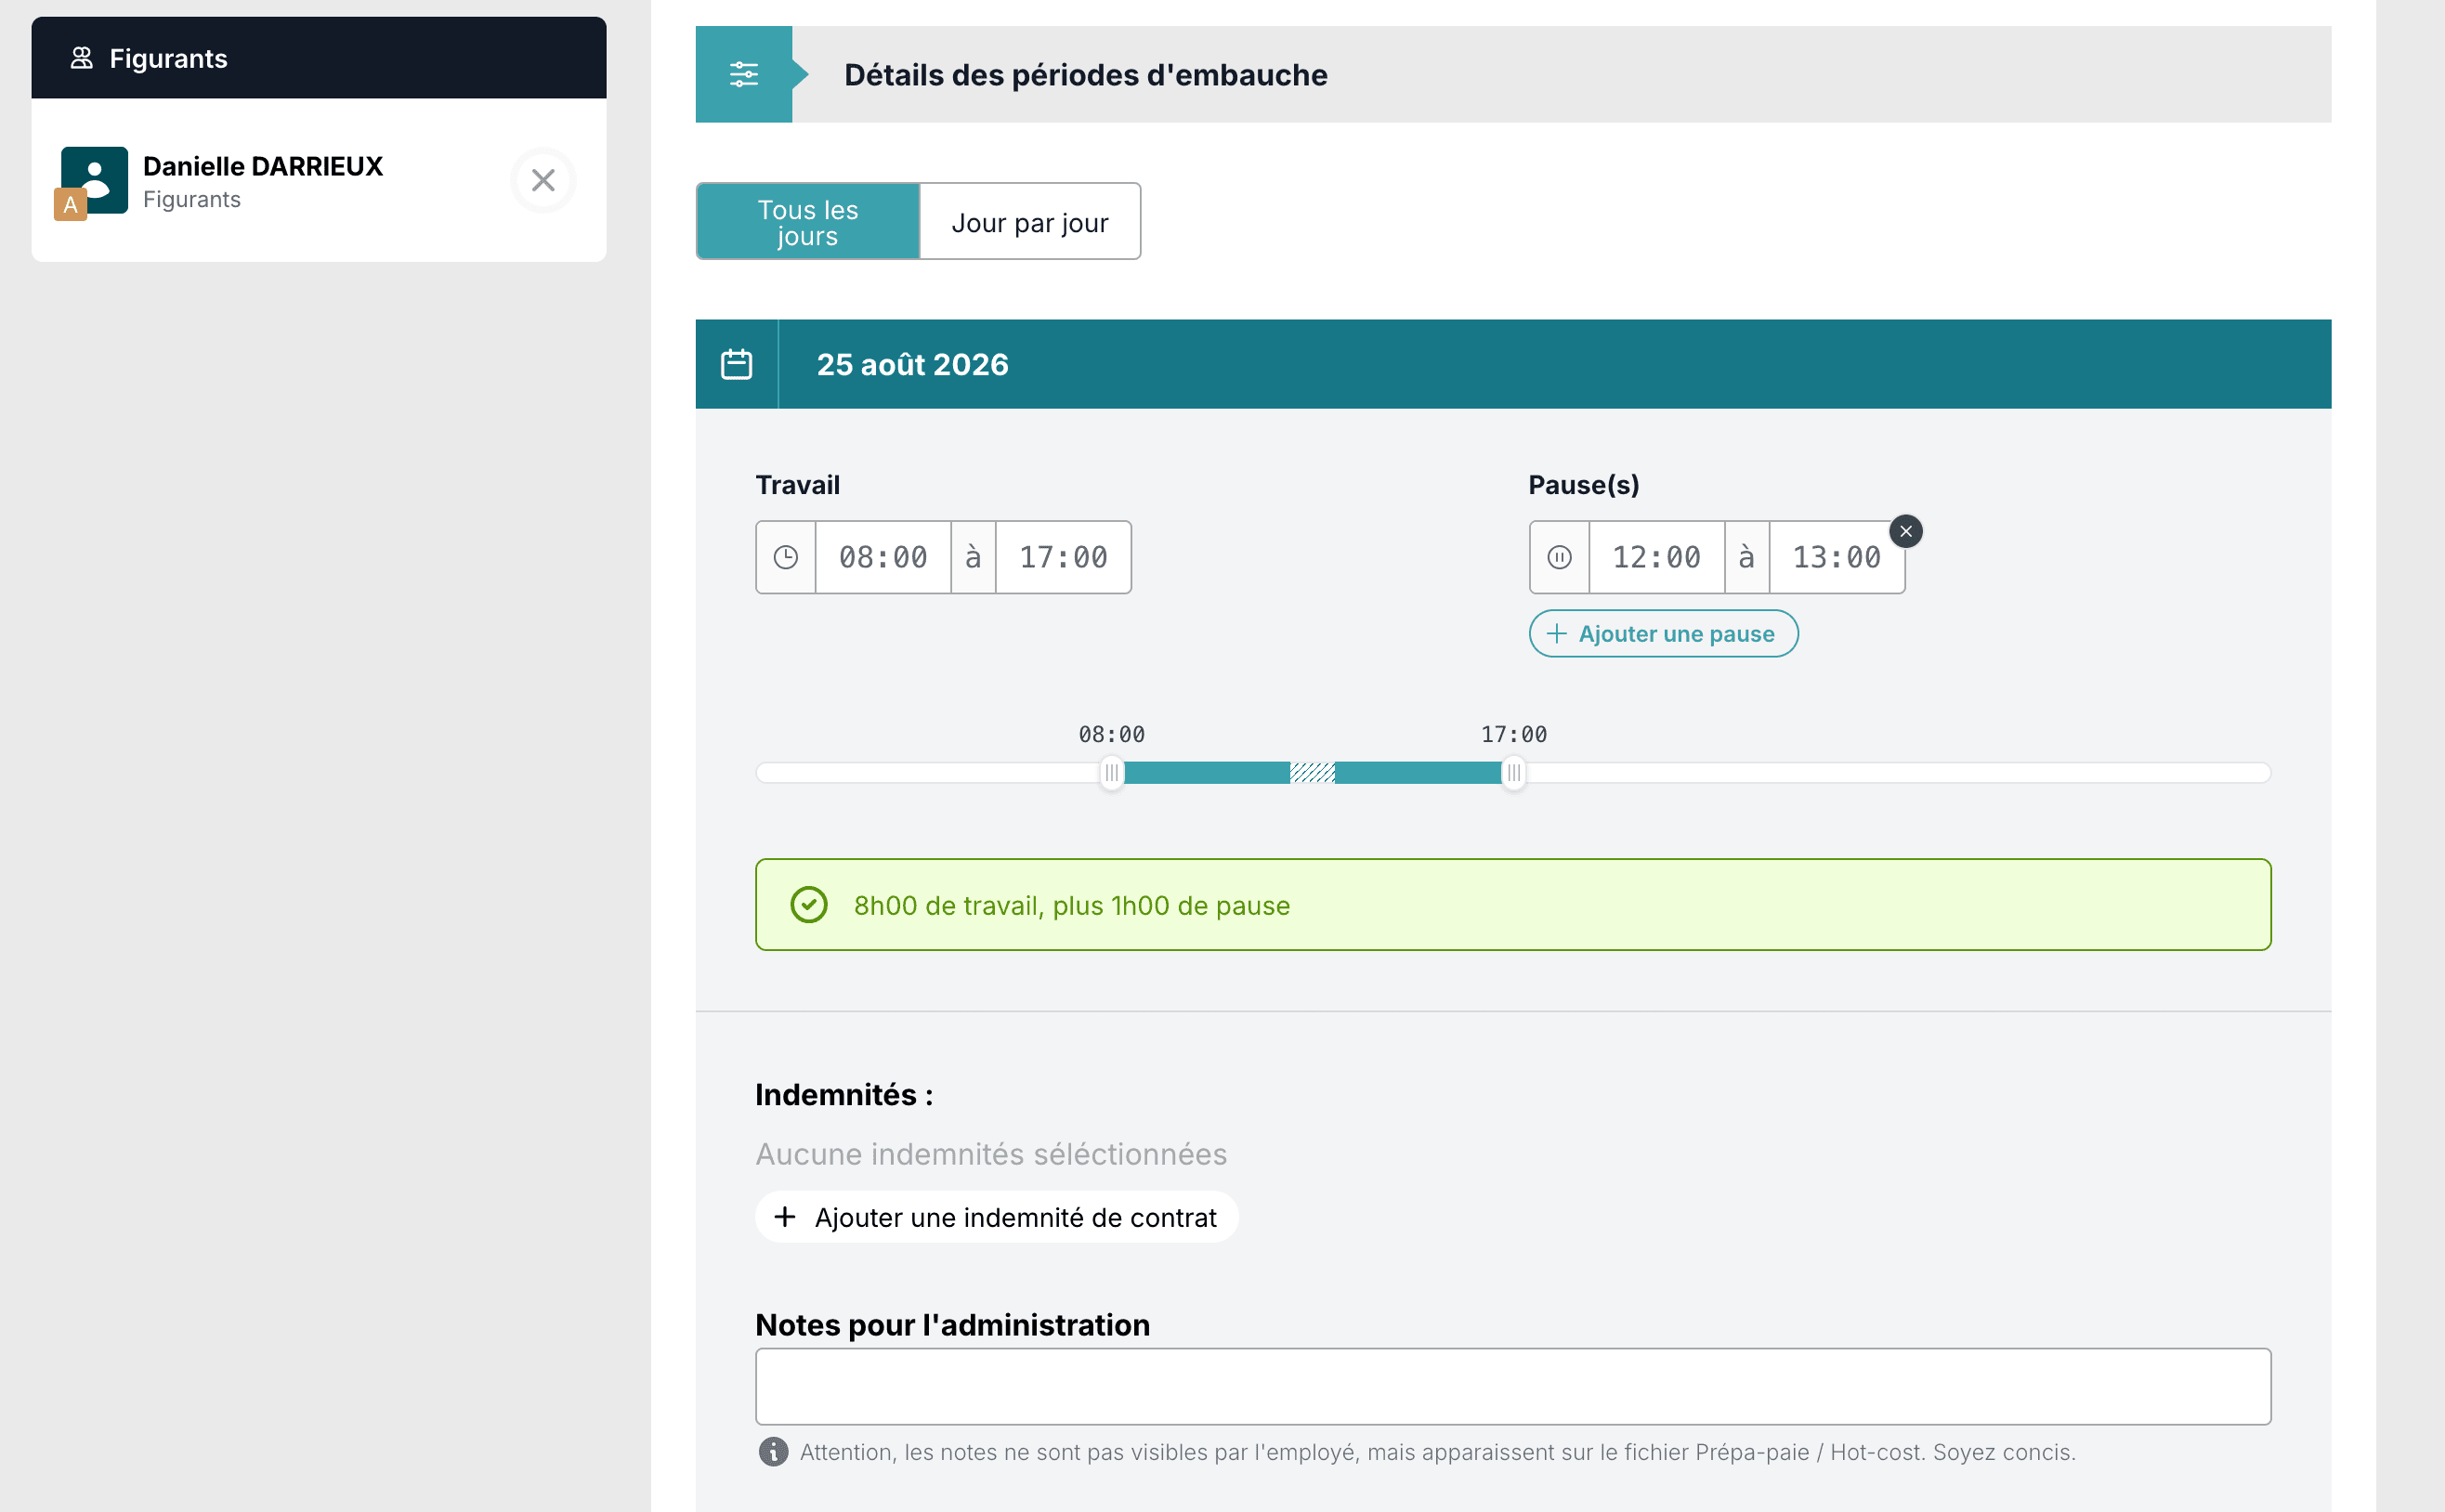Select the 'Tous les jours' tab
2445x1512 pixels.
807,221
